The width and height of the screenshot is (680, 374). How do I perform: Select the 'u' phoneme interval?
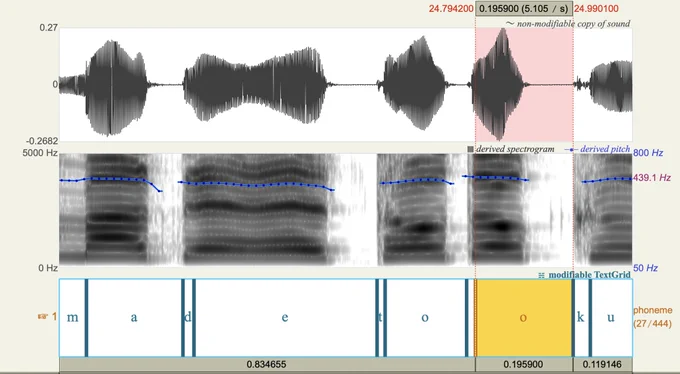click(x=611, y=318)
